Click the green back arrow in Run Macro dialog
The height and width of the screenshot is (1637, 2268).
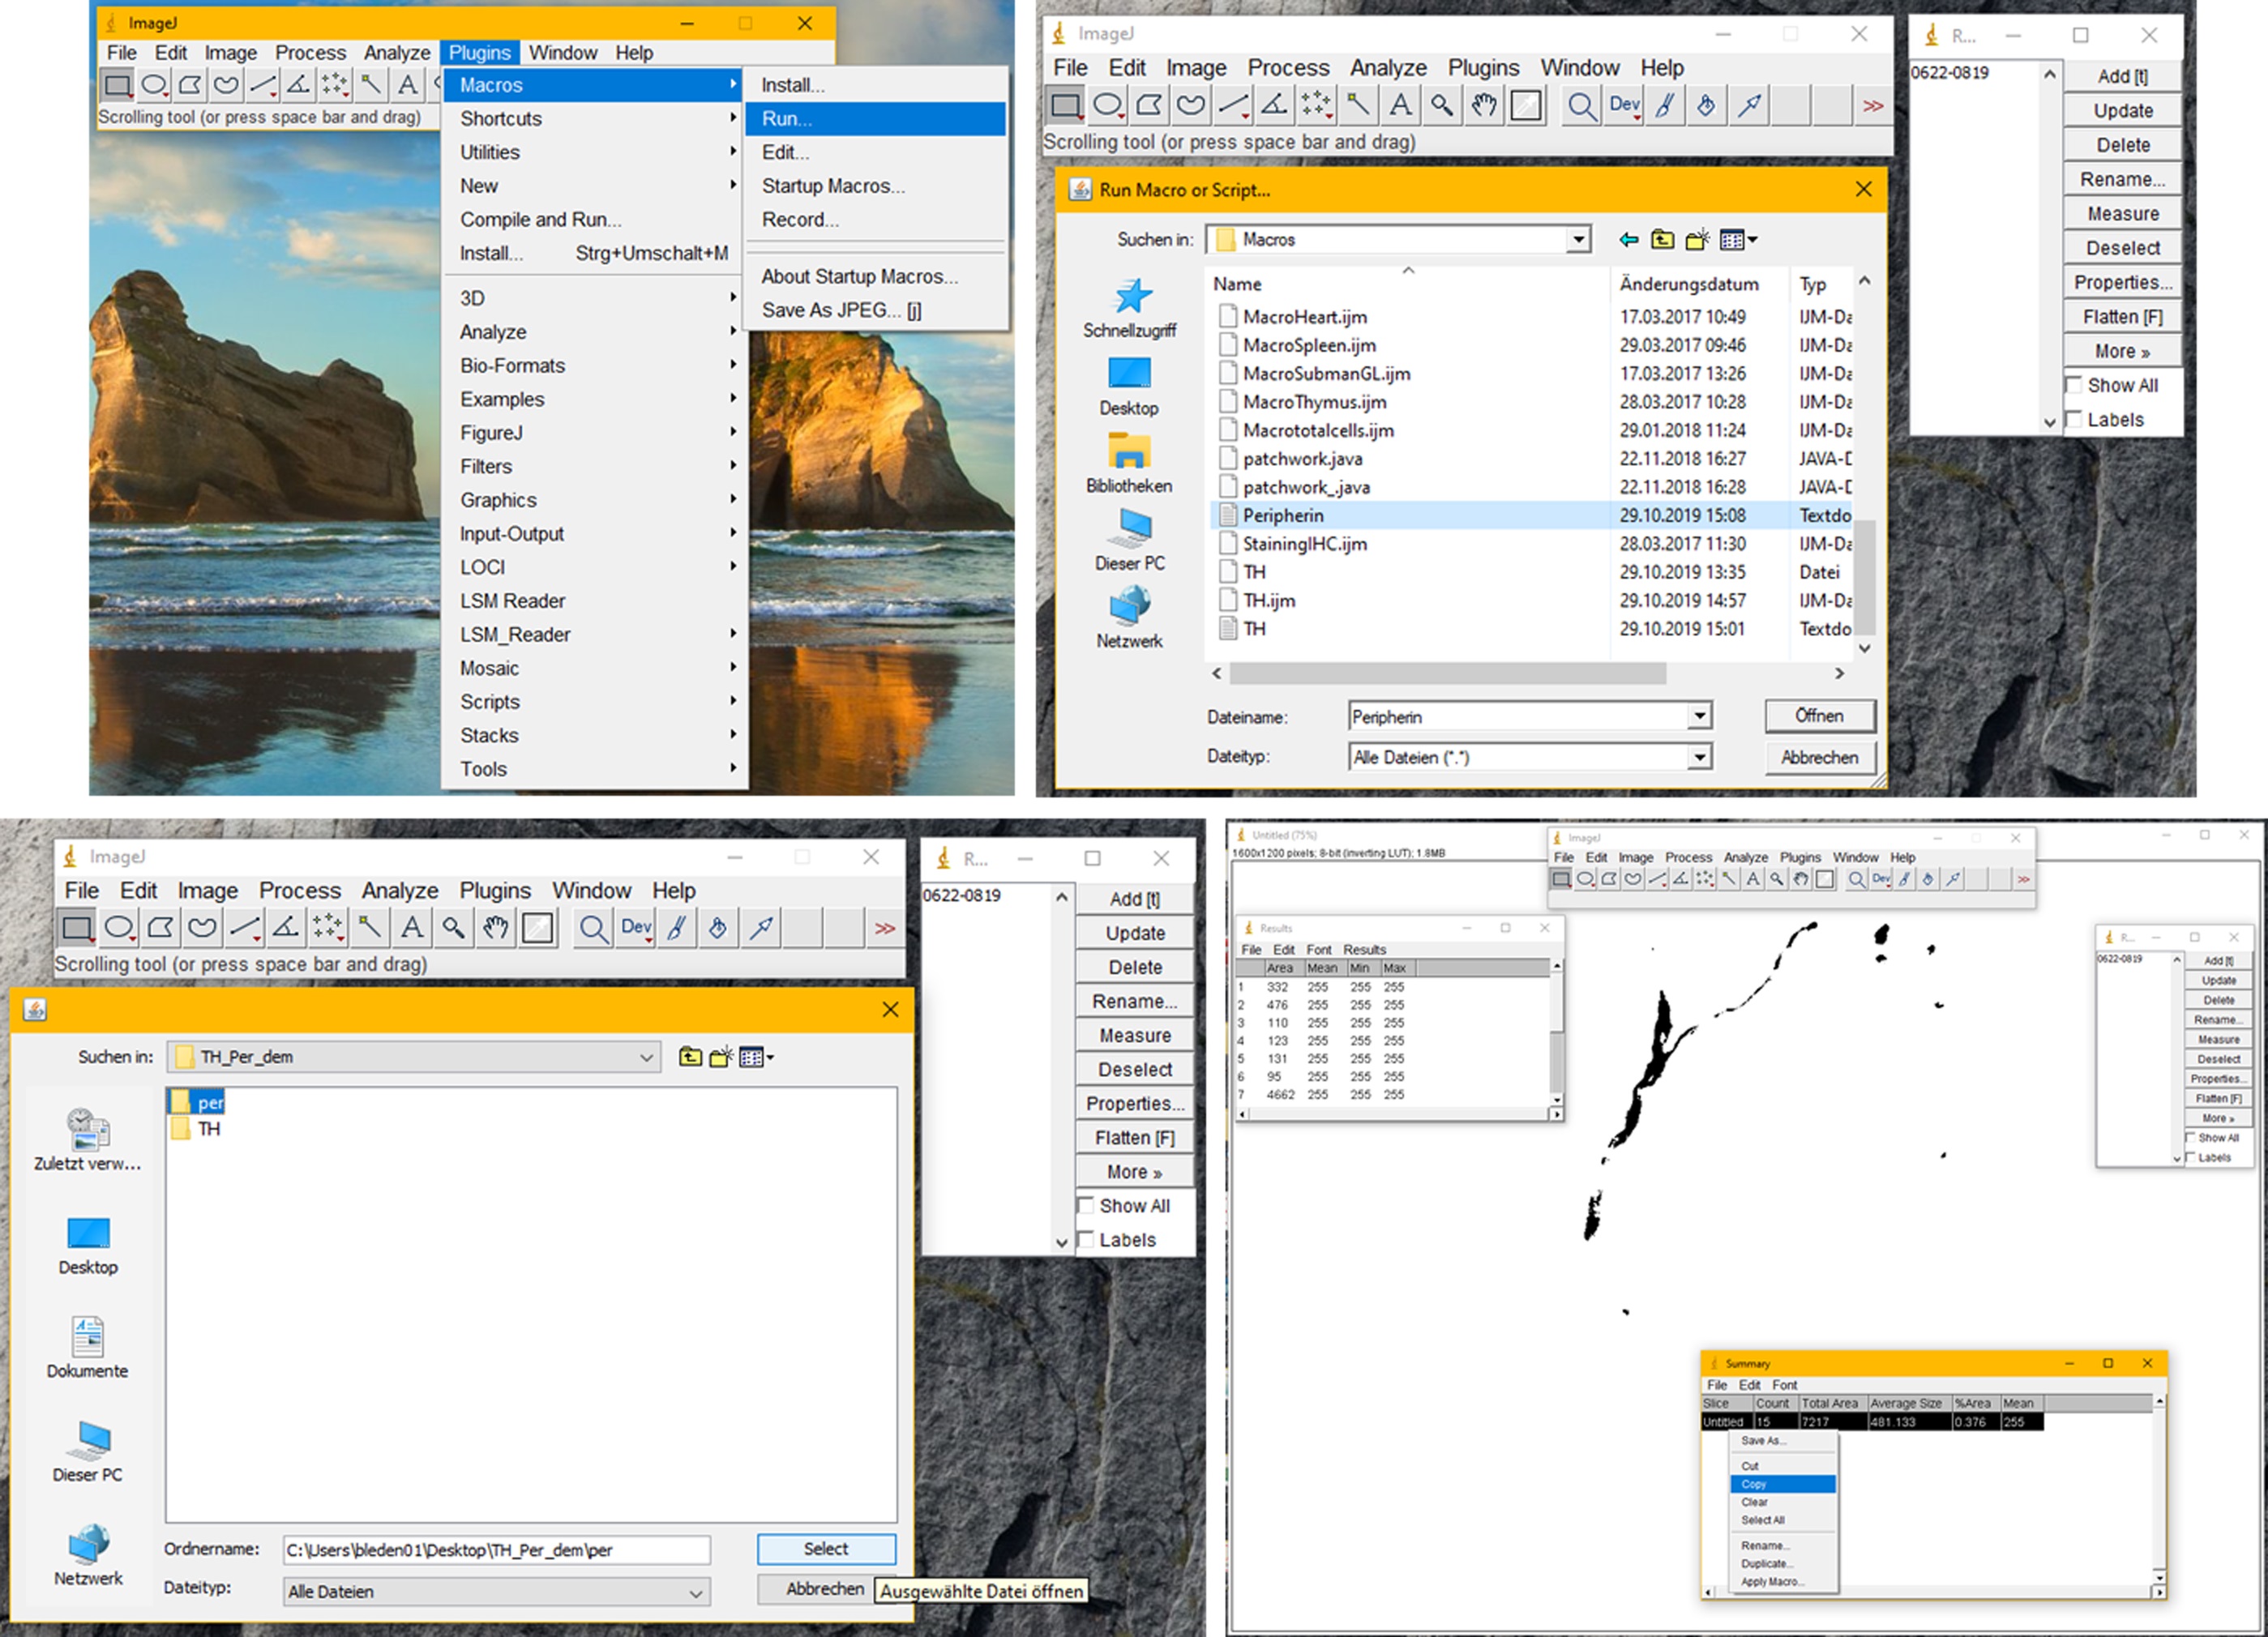click(1628, 240)
